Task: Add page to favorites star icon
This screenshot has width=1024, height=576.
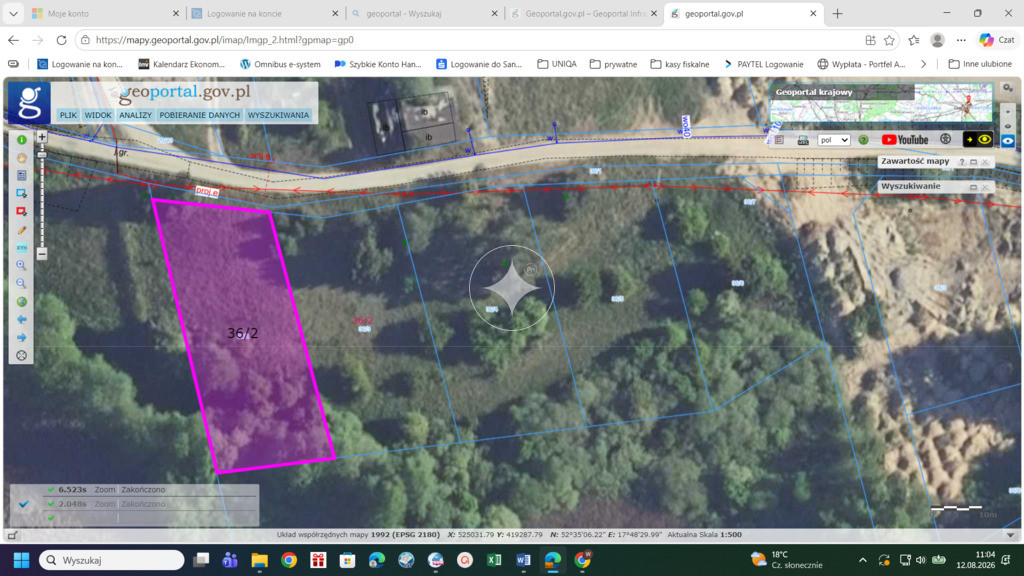Action: [889, 40]
